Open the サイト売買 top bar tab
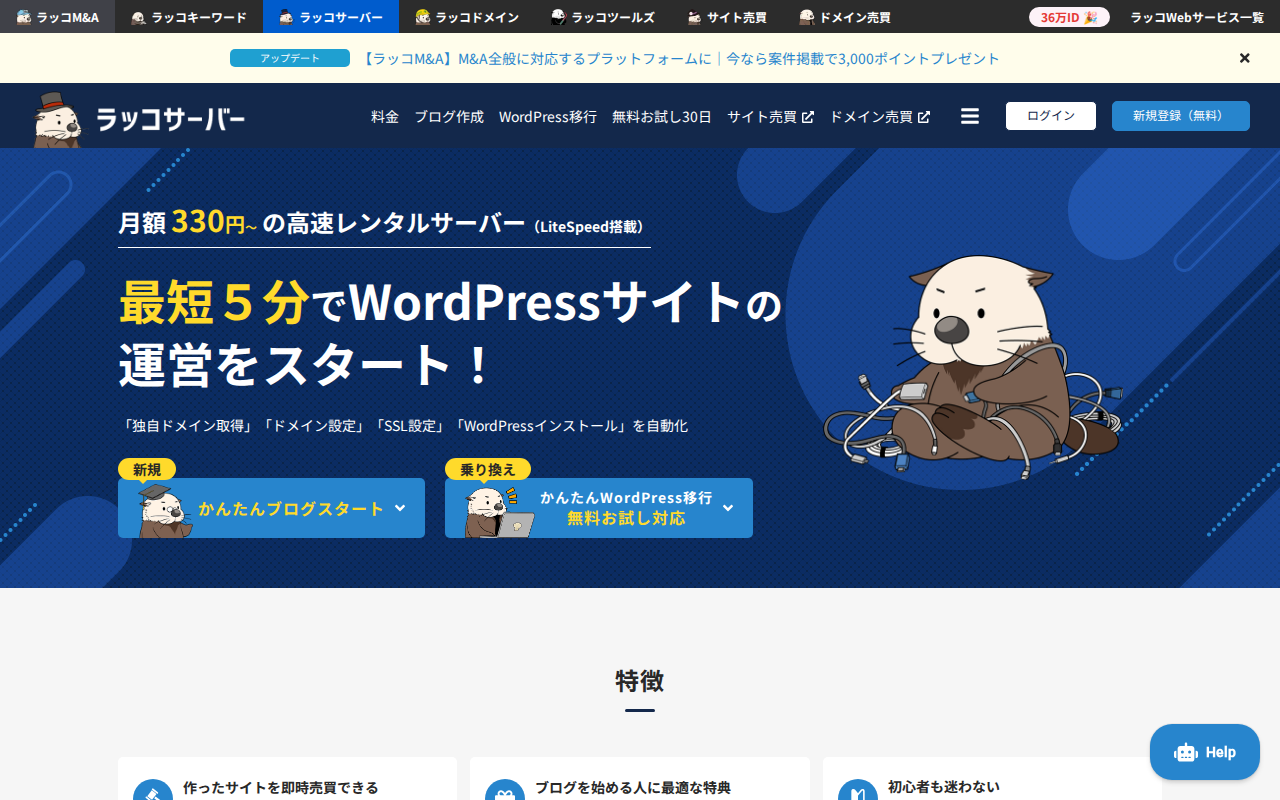 (x=727, y=17)
